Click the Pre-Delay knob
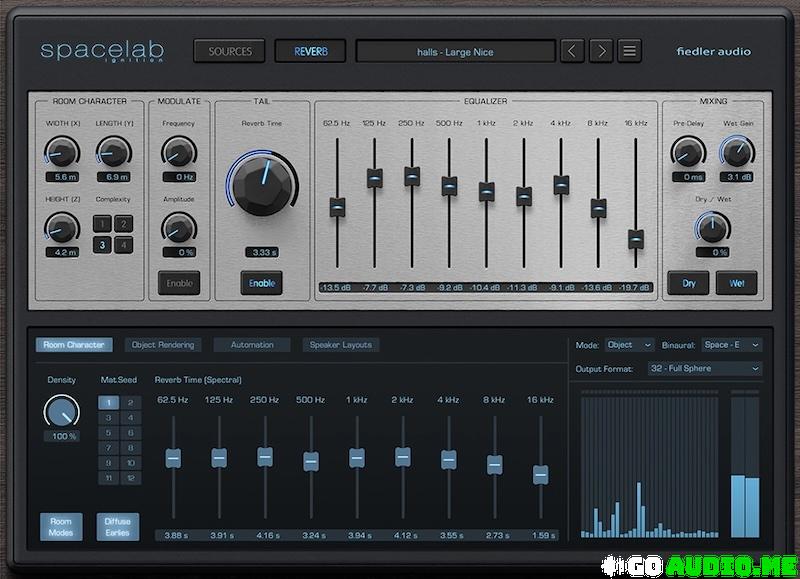800x579 pixels. click(688, 152)
